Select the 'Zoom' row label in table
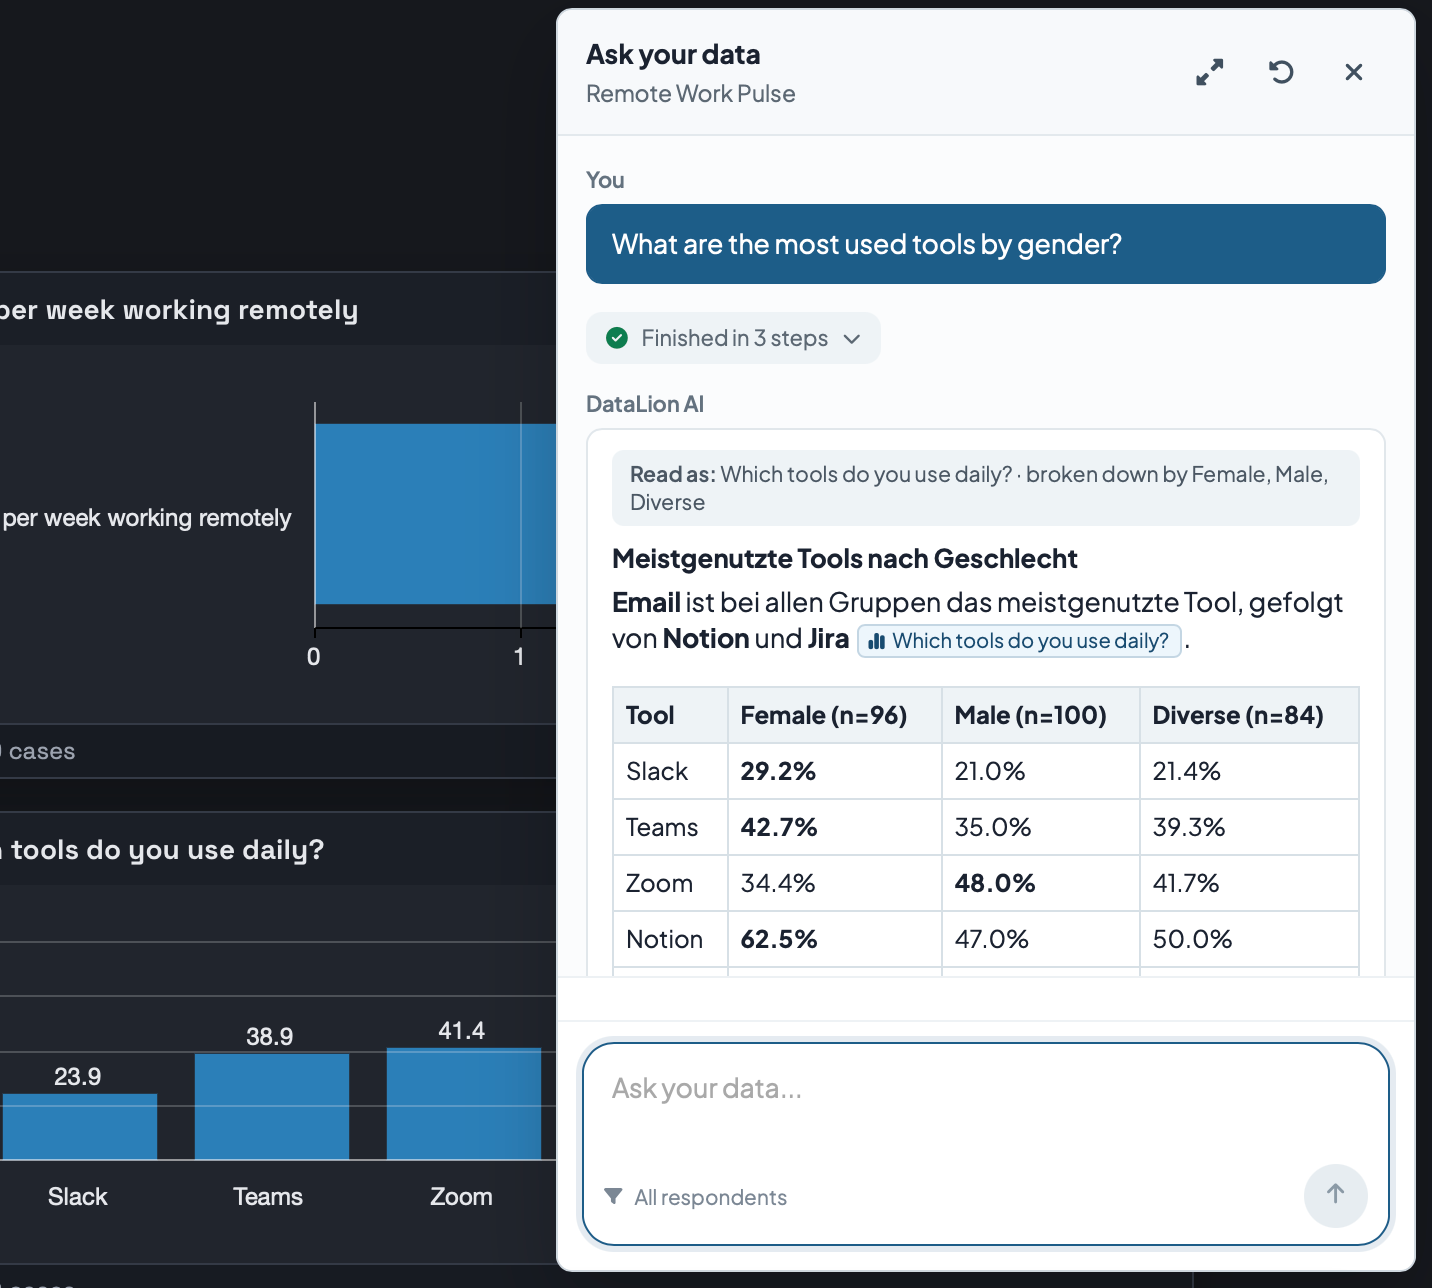The width and height of the screenshot is (1432, 1288). tap(659, 883)
